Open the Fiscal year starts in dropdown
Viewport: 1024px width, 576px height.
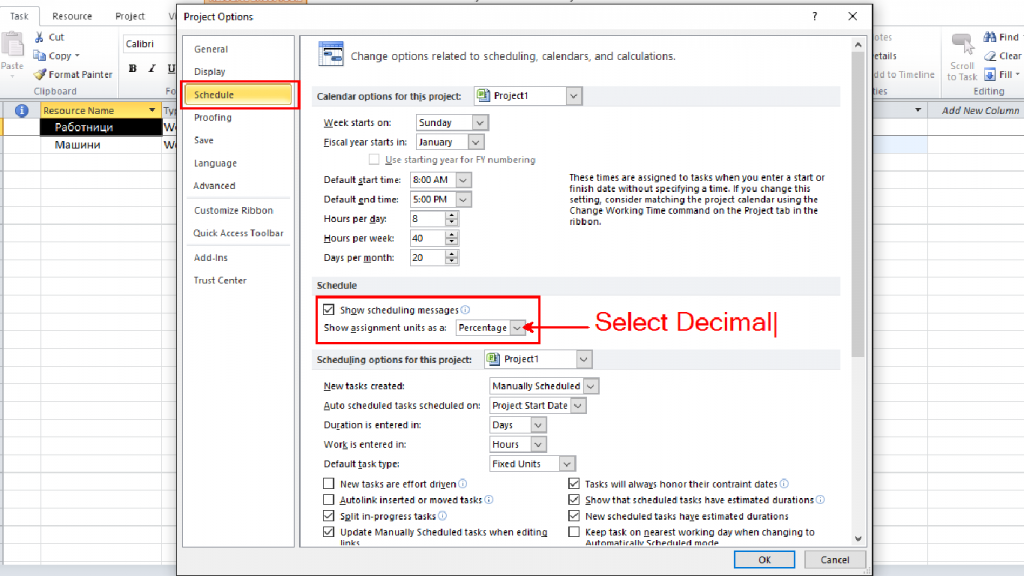476,142
